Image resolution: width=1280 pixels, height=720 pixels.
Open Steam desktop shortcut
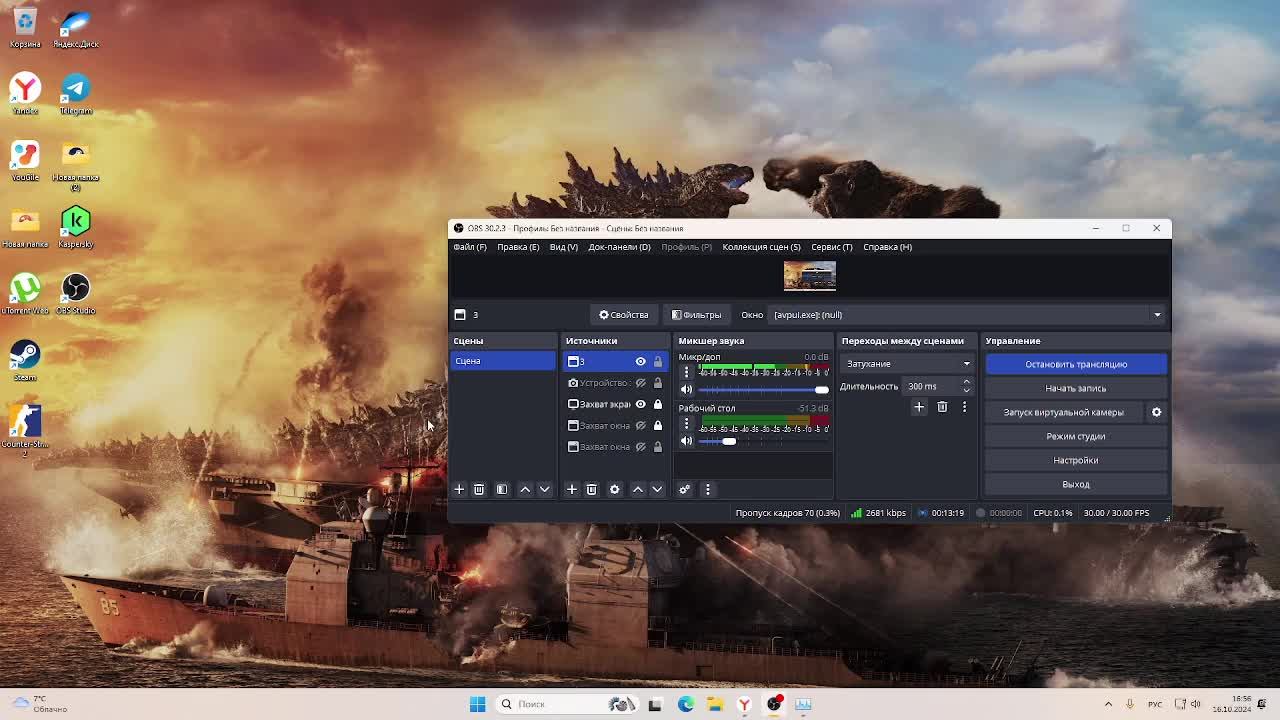tap(25, 361)
